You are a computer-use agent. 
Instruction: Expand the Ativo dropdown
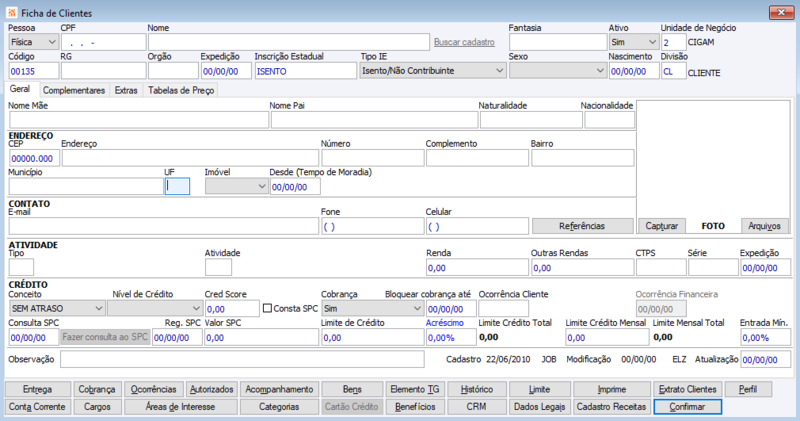[633, 42]
